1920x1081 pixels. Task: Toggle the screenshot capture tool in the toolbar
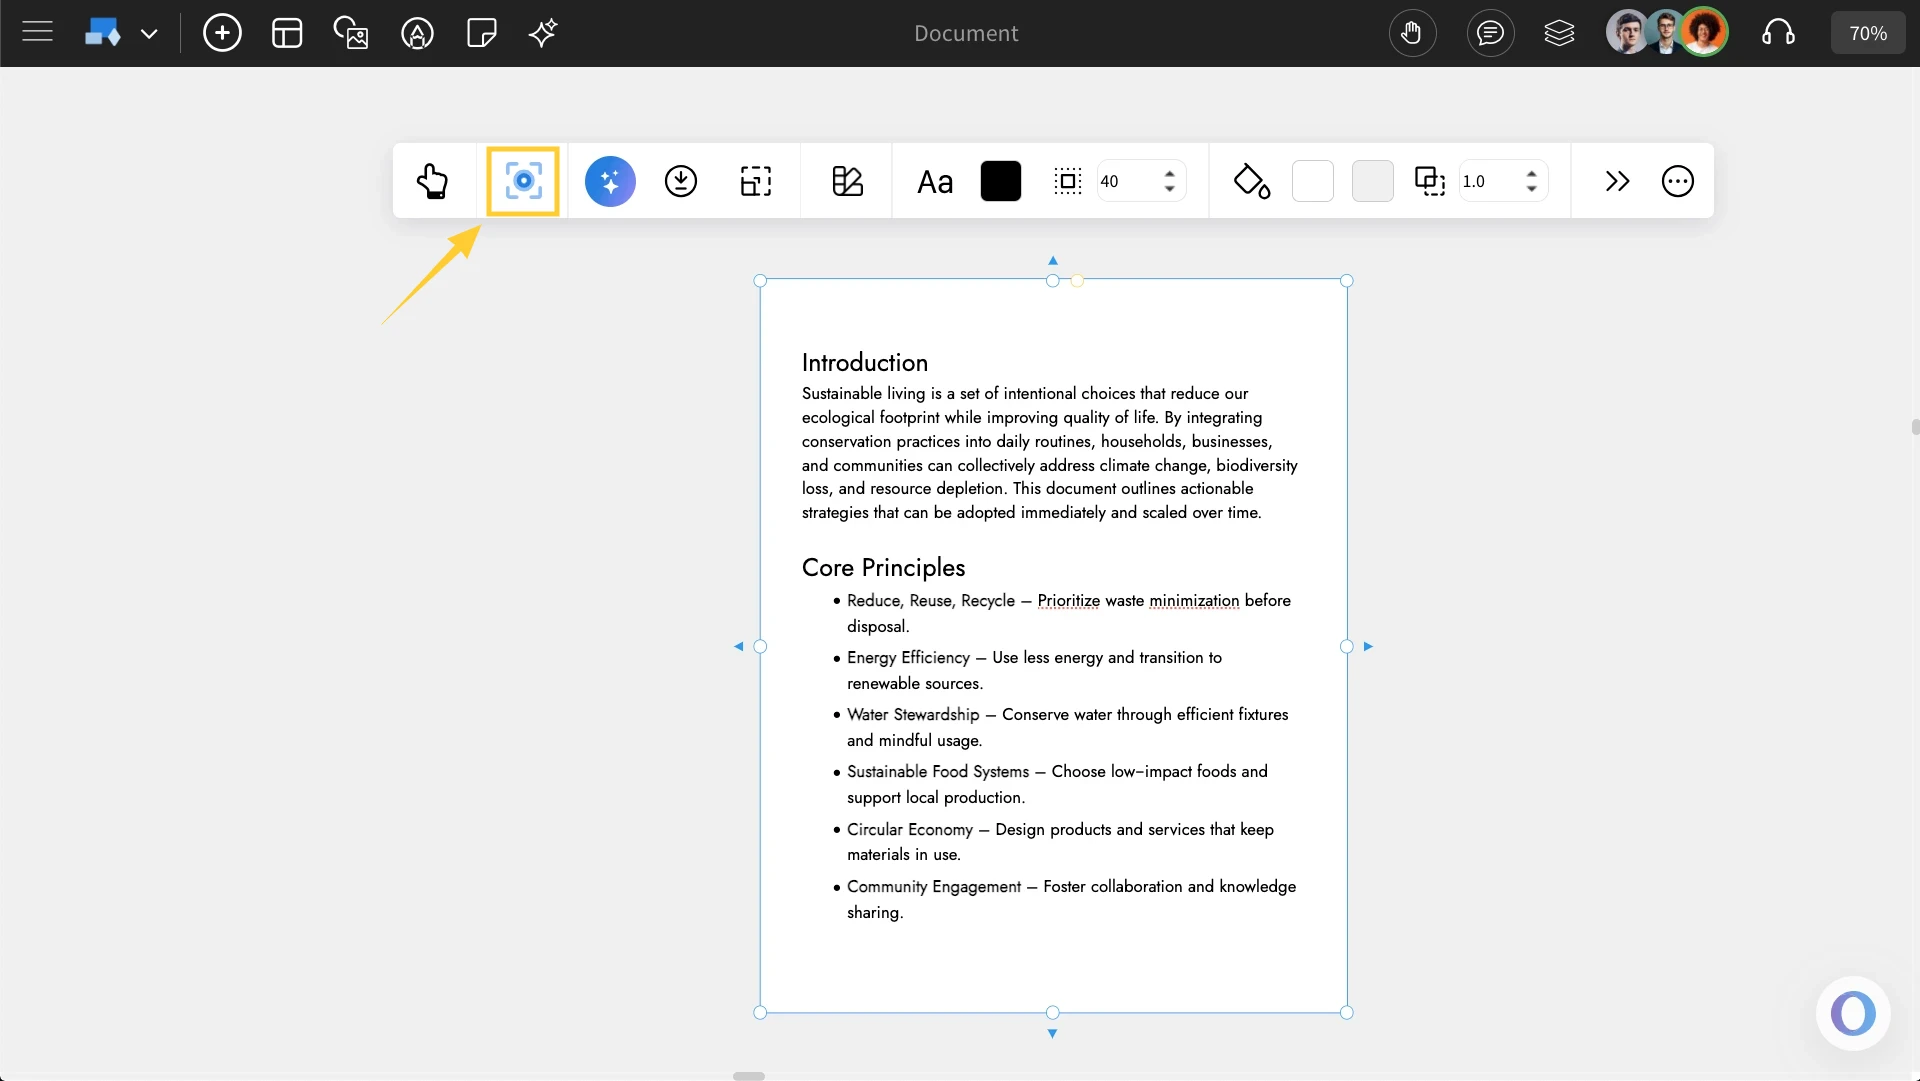[x=523, y=181]
